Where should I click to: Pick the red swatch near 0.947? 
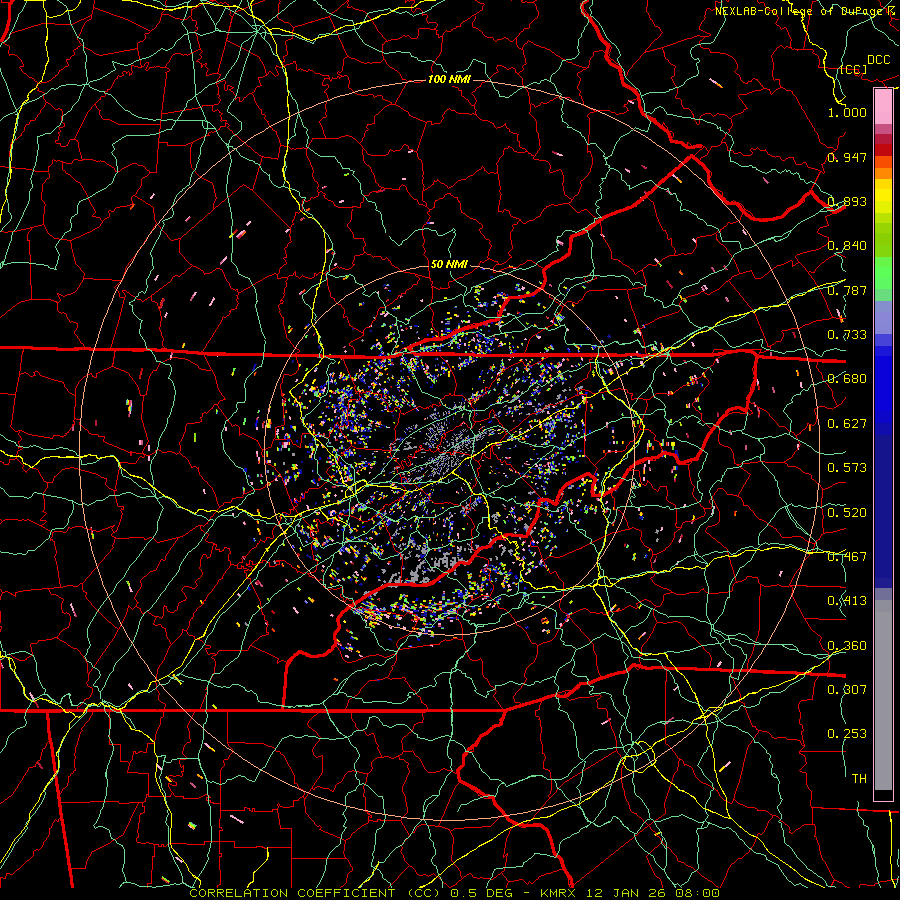[x=883, y=150]
